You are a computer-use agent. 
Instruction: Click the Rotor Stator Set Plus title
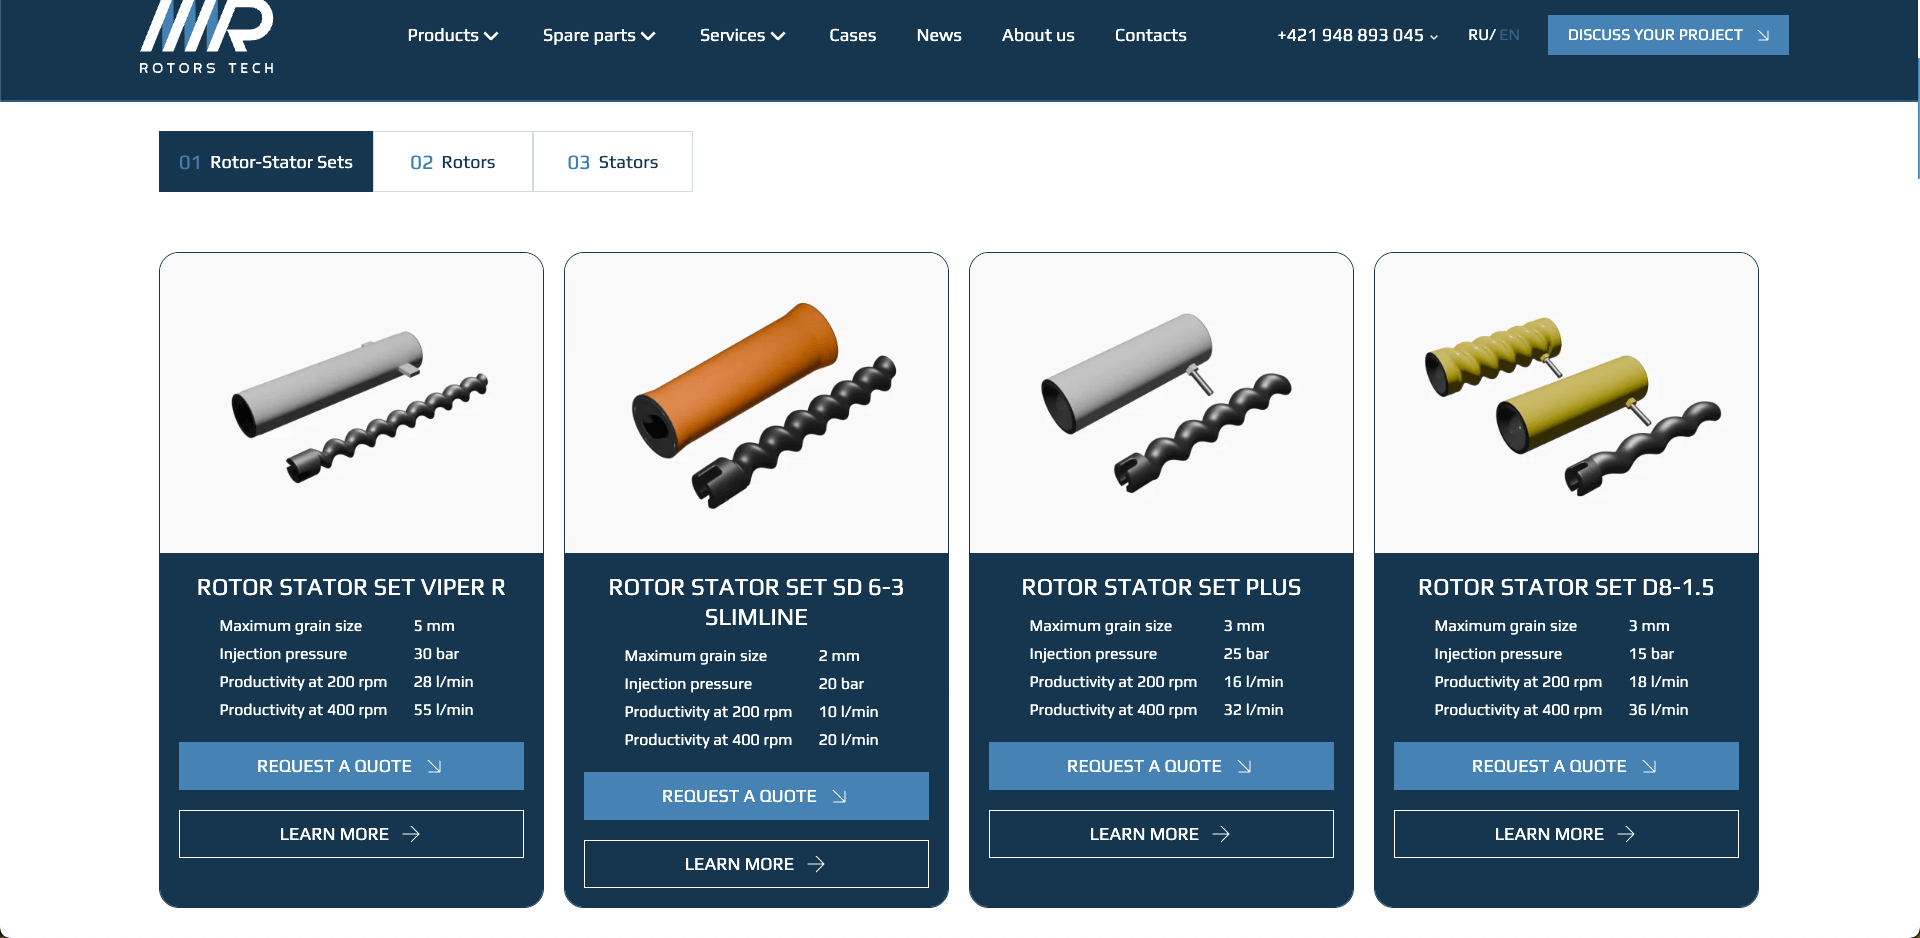pos(1161,587)
